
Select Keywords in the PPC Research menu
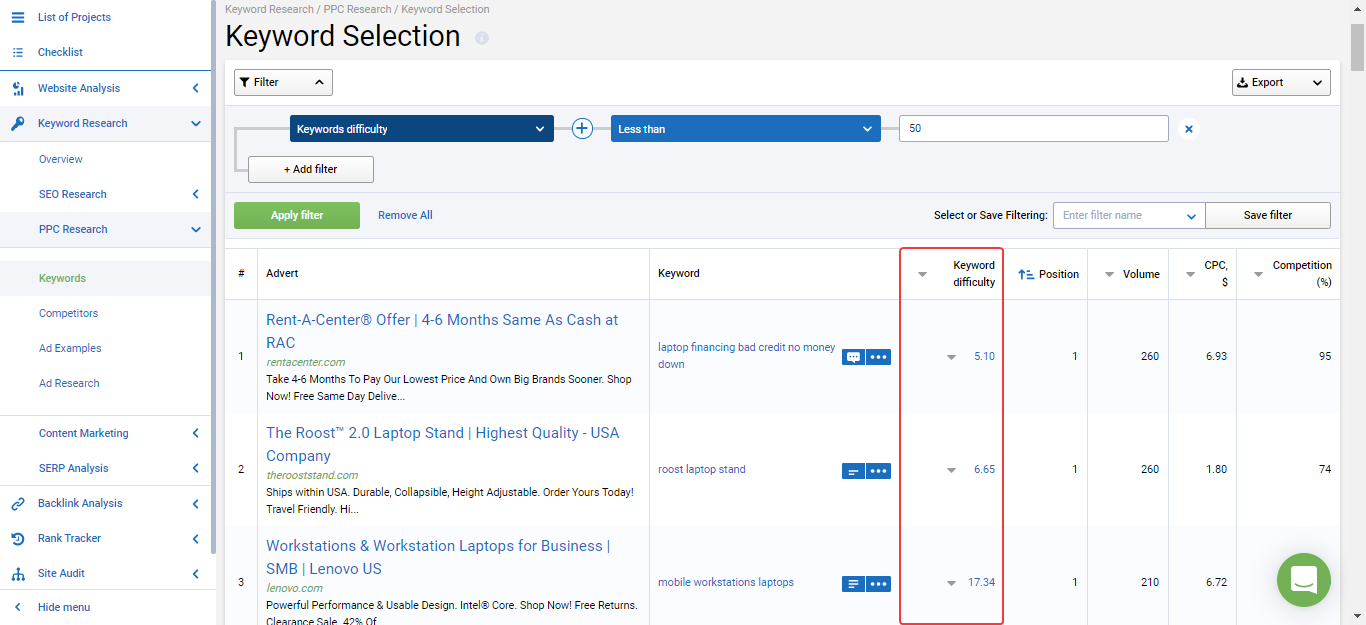pos(62,278)
